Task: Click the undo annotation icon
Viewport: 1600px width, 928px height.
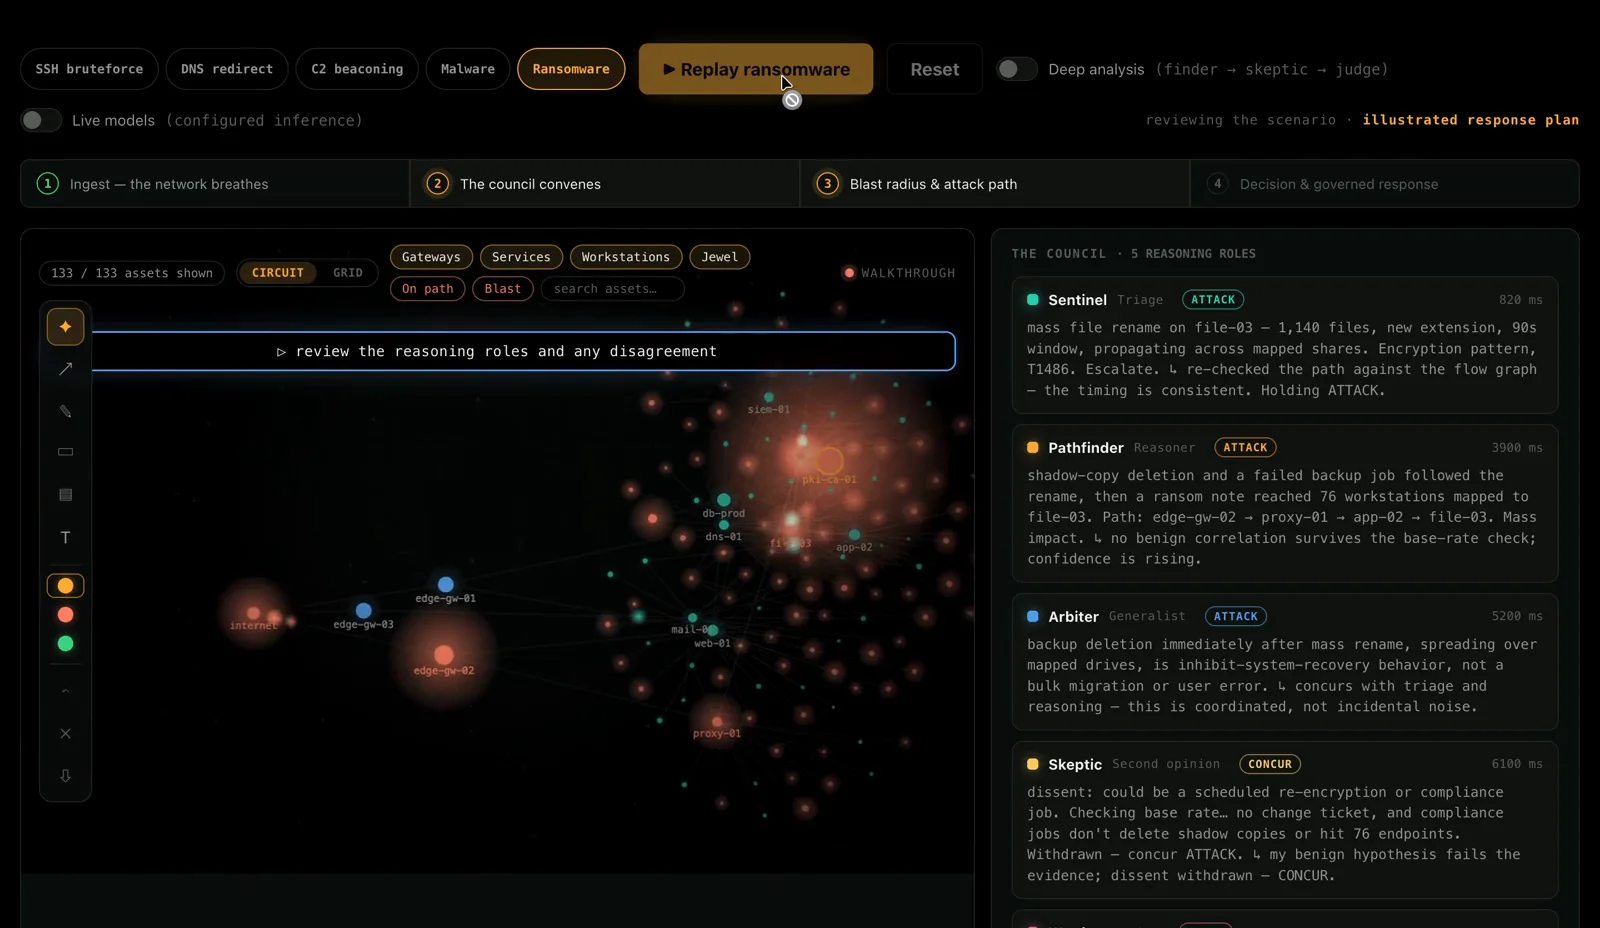Action: pyautogui.click(x=65, y=691)
